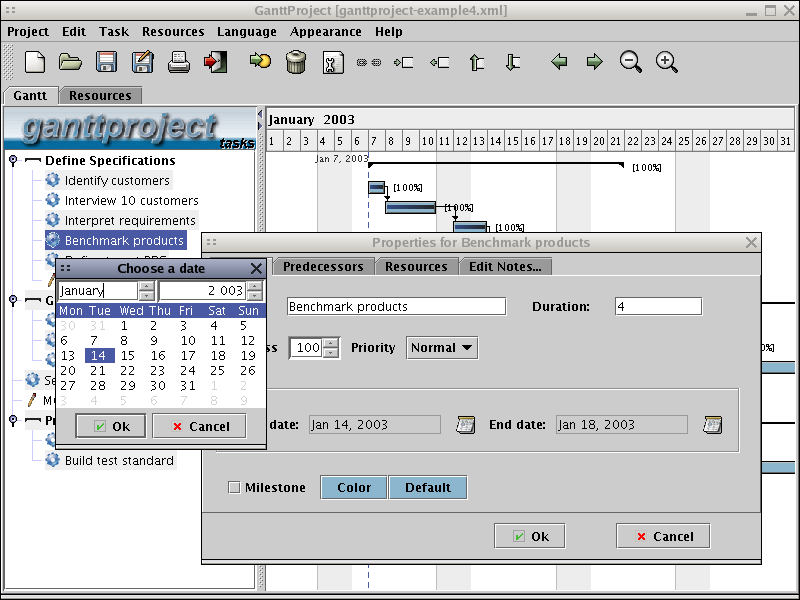Decrease month with January spinner down arrow
The image size is (800, 600).
coord(146,295)
